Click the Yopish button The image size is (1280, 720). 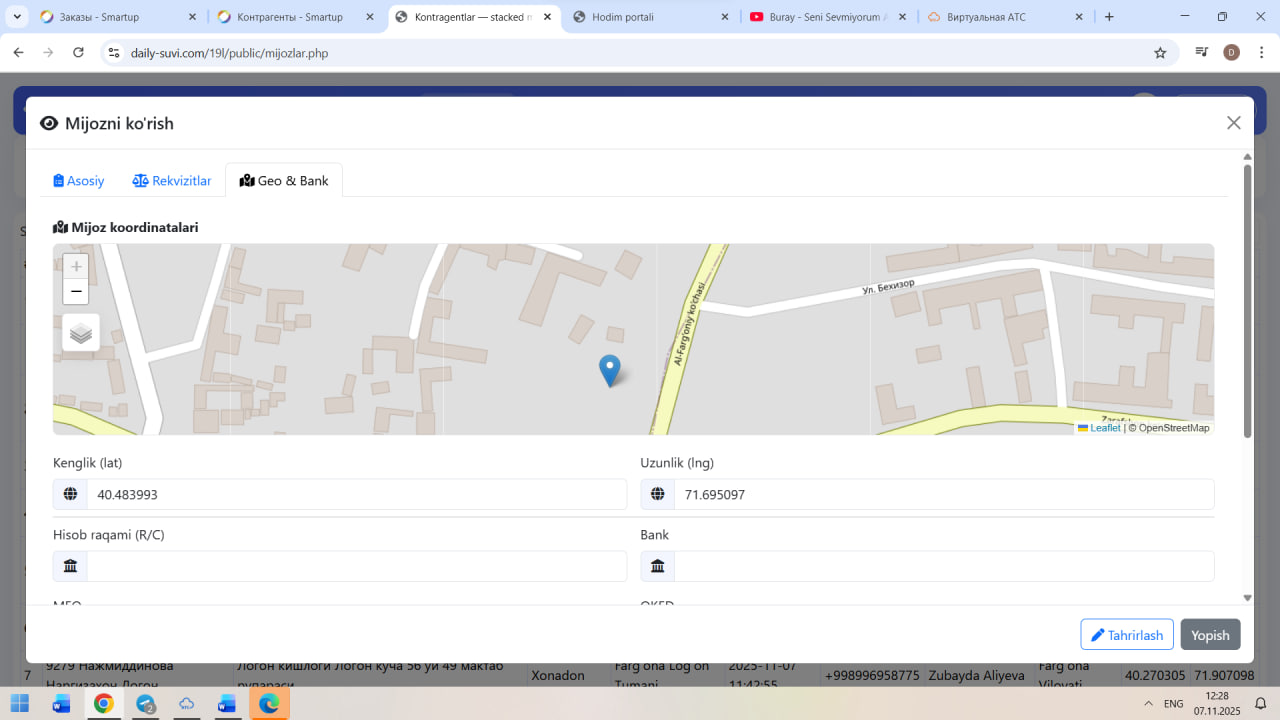[1210, 635]
